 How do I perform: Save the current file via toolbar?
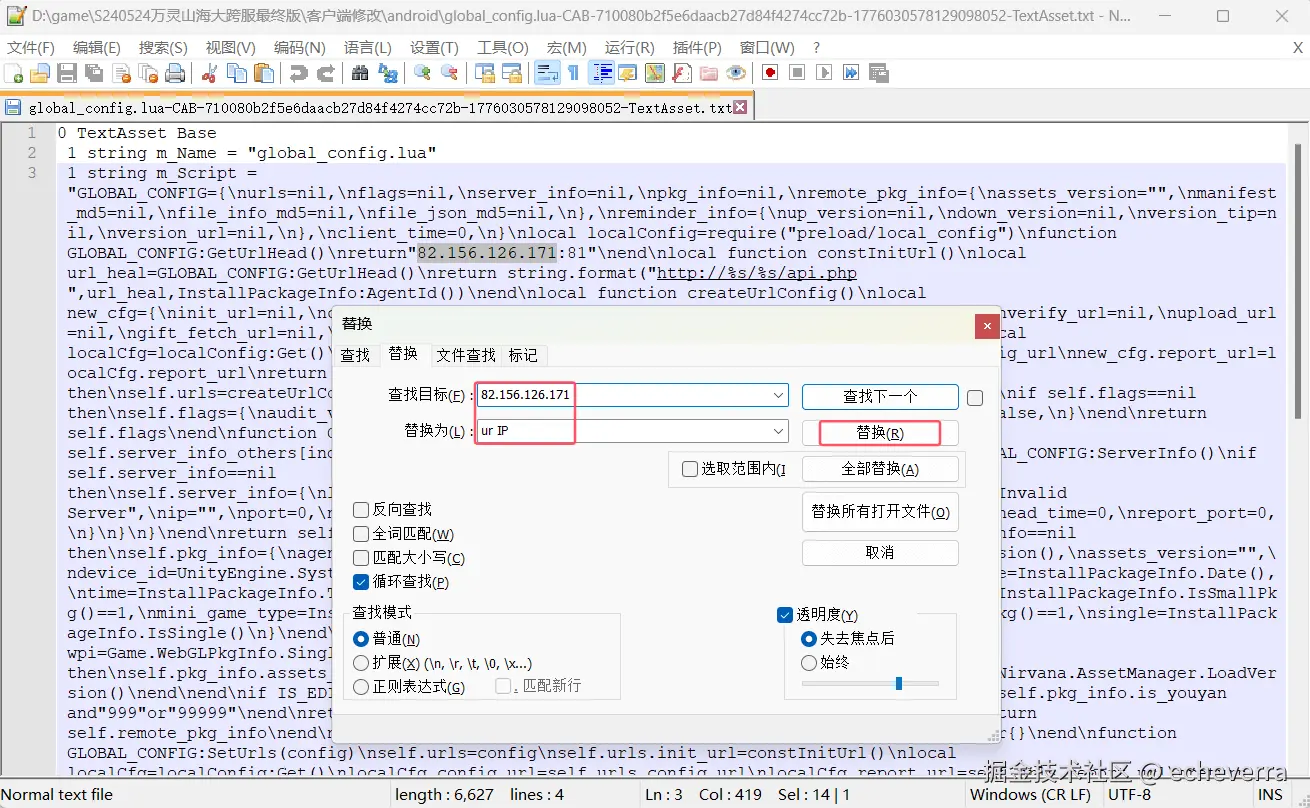[x=67, y=73]
